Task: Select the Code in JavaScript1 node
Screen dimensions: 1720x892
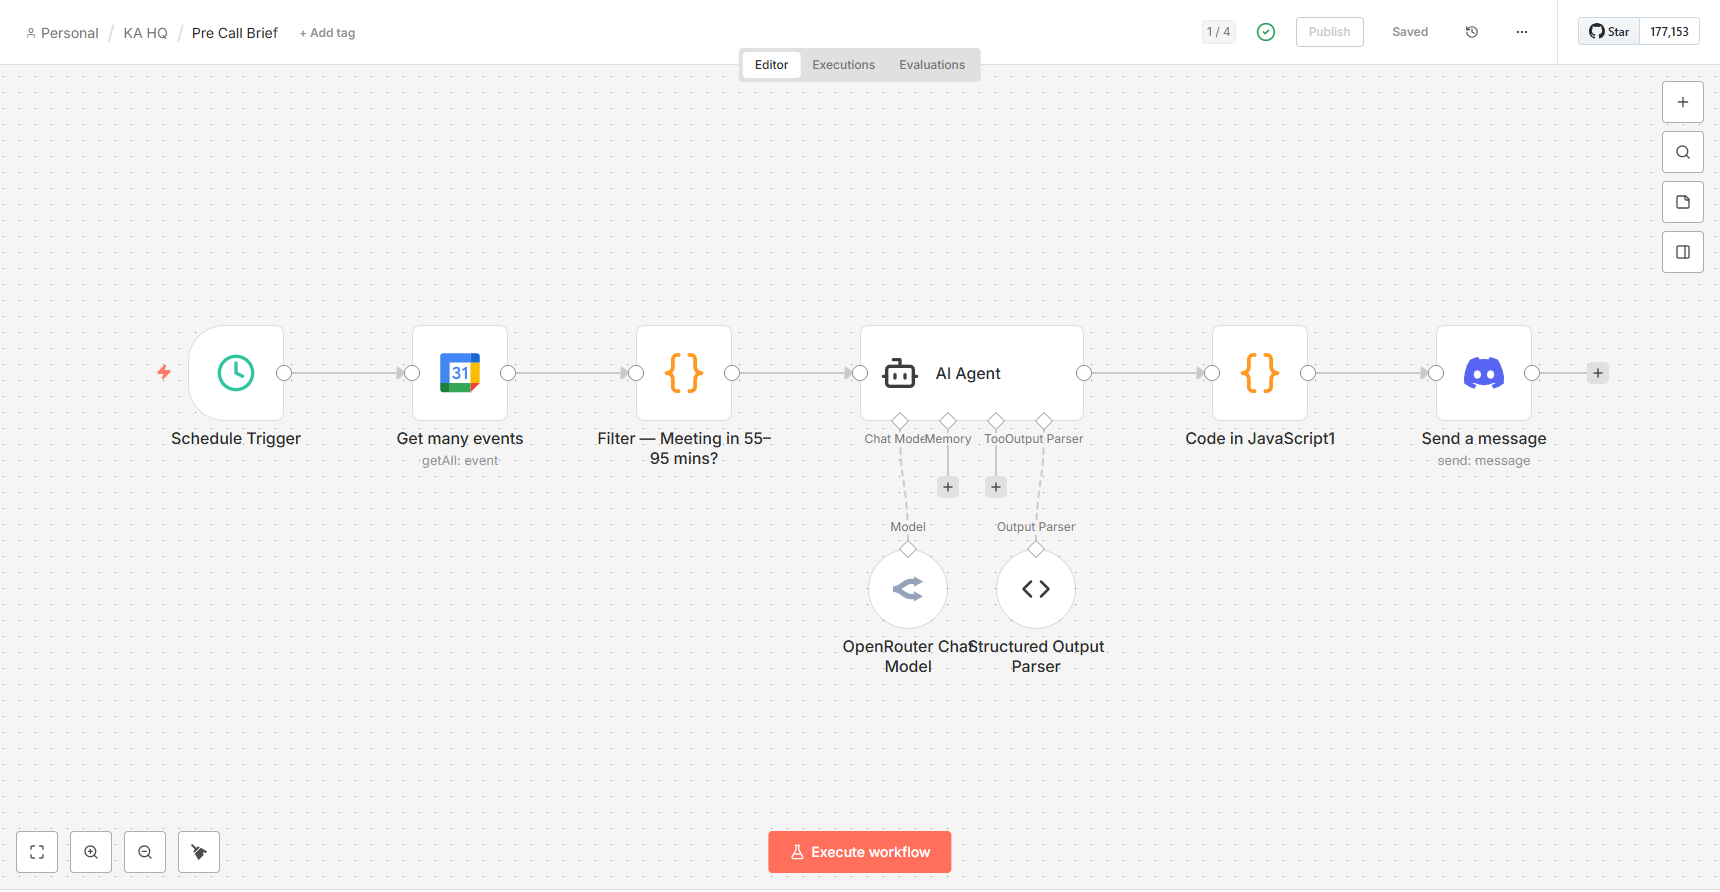Action: coord(1260,373)
